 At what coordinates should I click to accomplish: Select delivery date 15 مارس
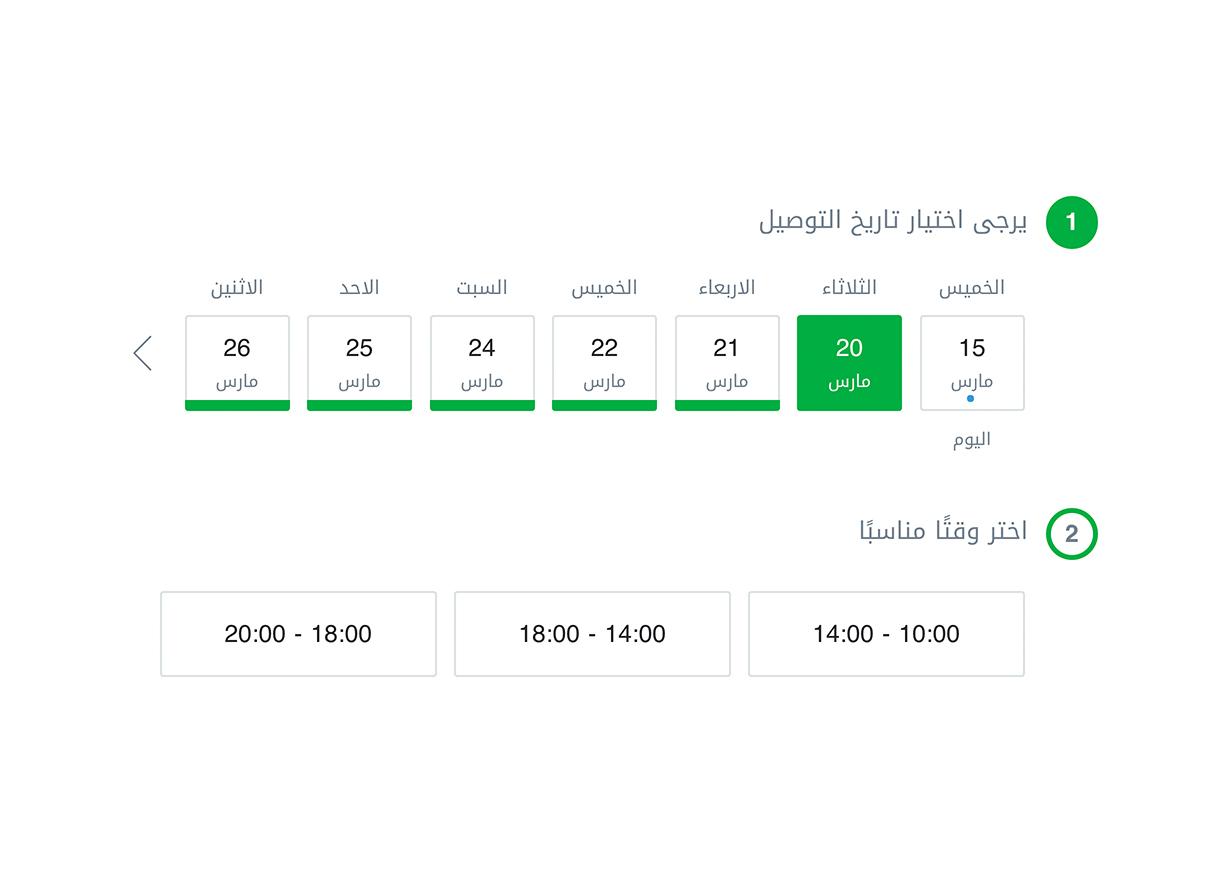972,363
